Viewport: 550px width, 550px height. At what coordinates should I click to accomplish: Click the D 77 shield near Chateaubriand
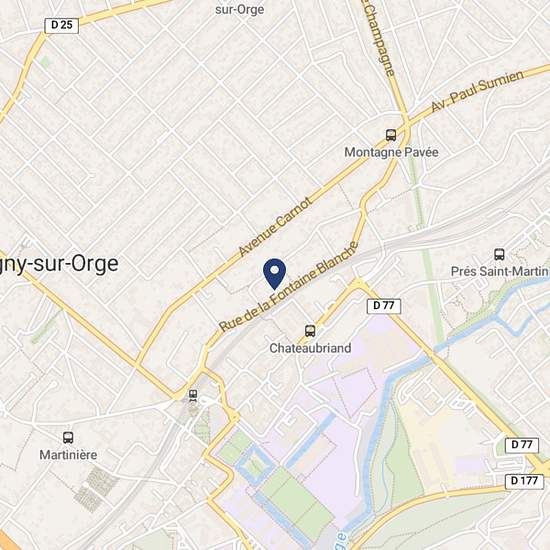[x=384, y=306]
